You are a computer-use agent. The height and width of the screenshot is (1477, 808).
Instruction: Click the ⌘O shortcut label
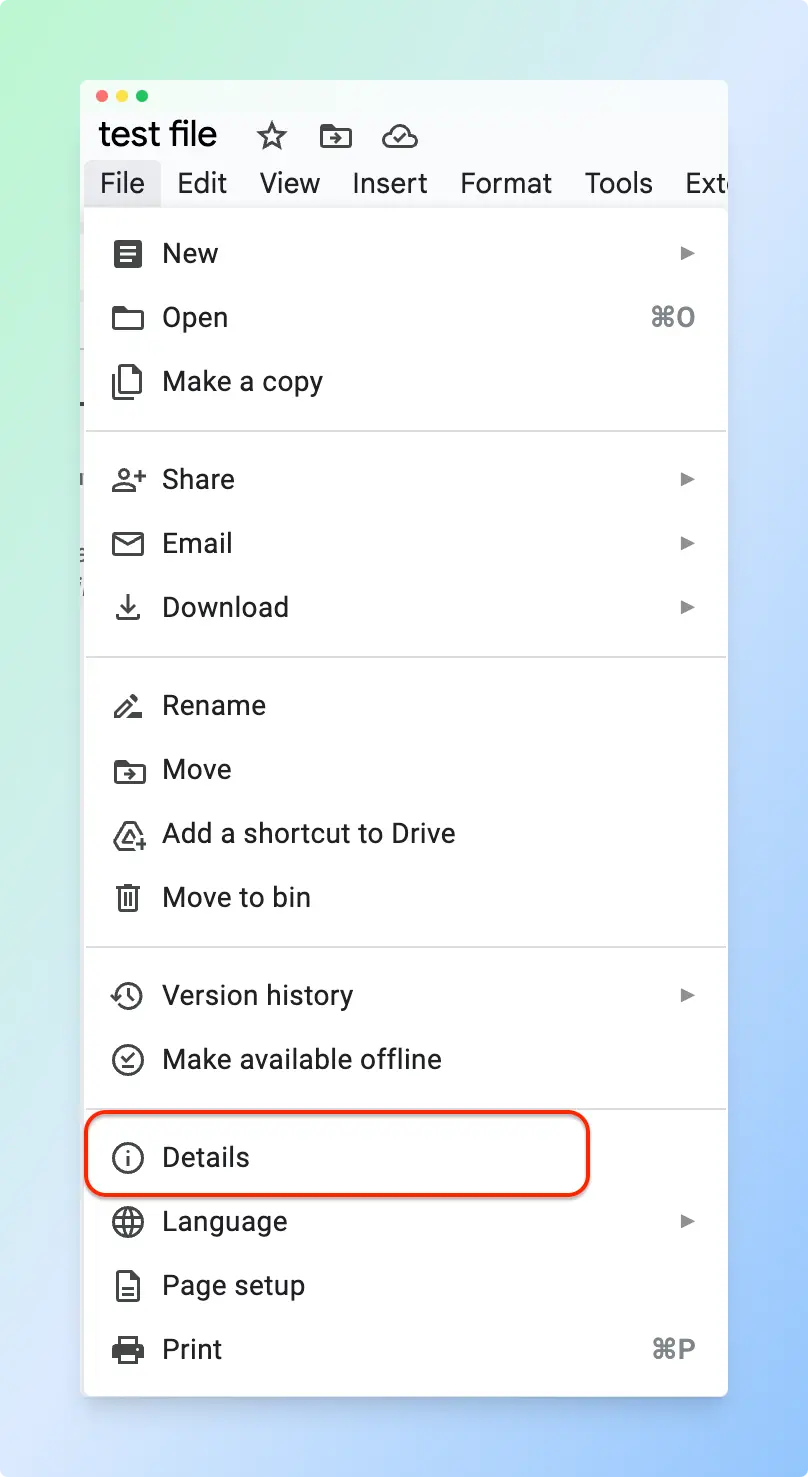(x=673, y=318)
